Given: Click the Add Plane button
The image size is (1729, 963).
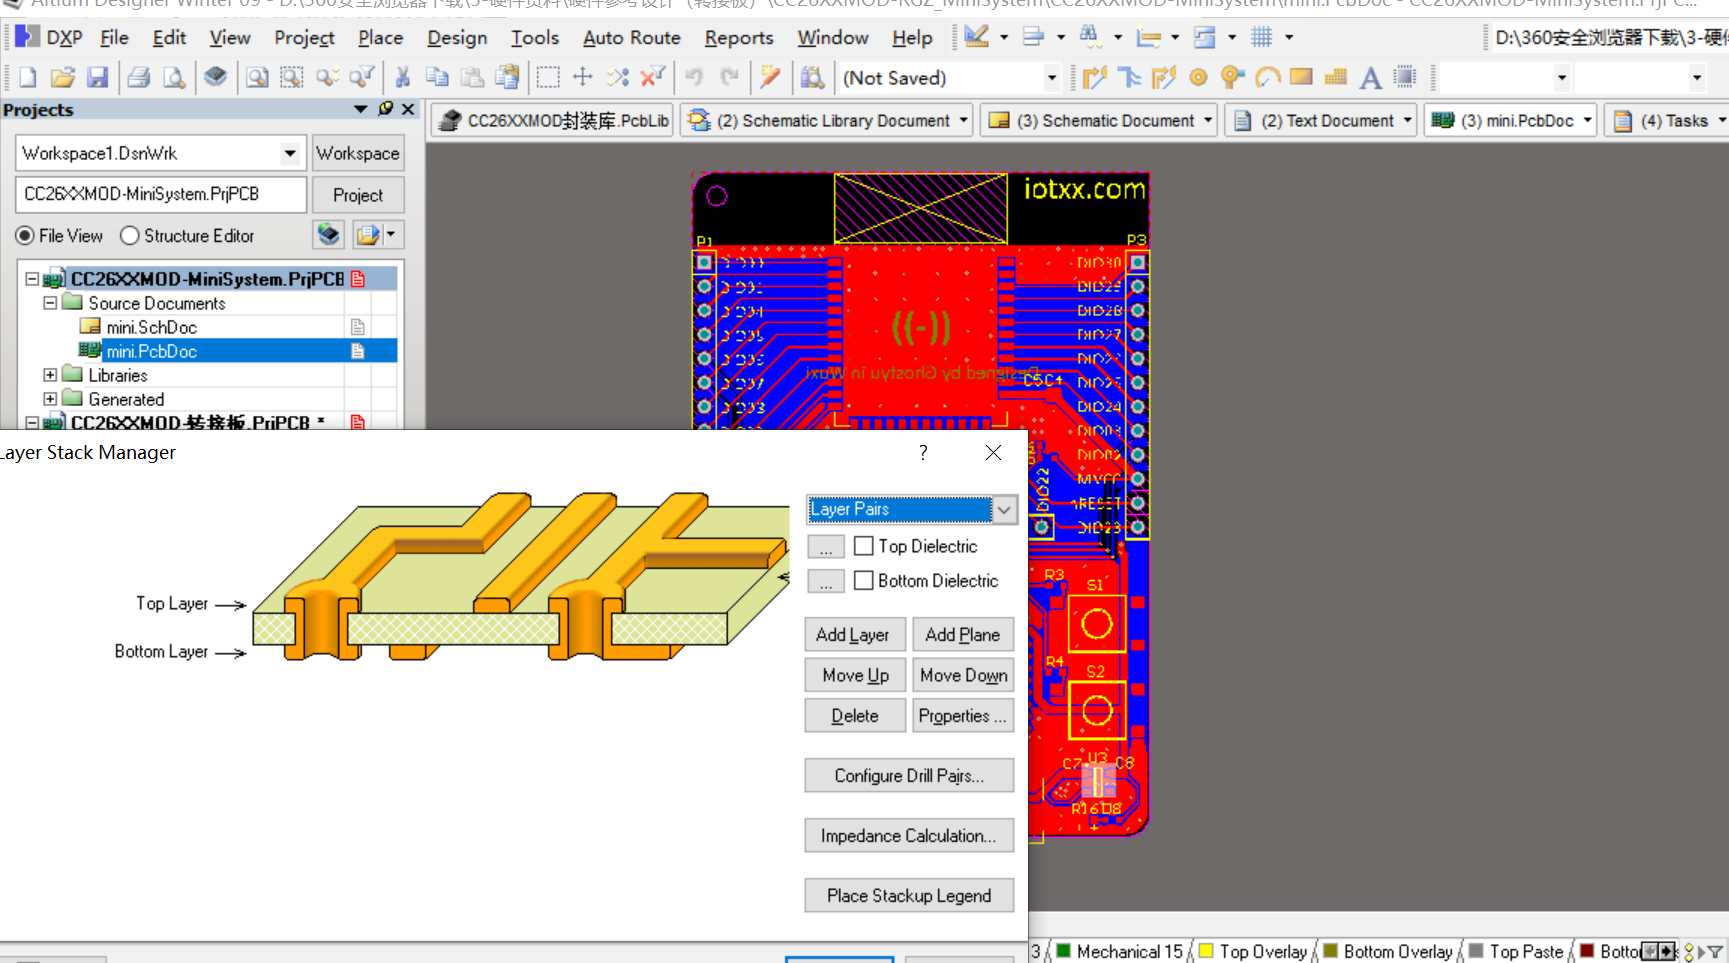Looking at the screenshot, I should point(963,635).
